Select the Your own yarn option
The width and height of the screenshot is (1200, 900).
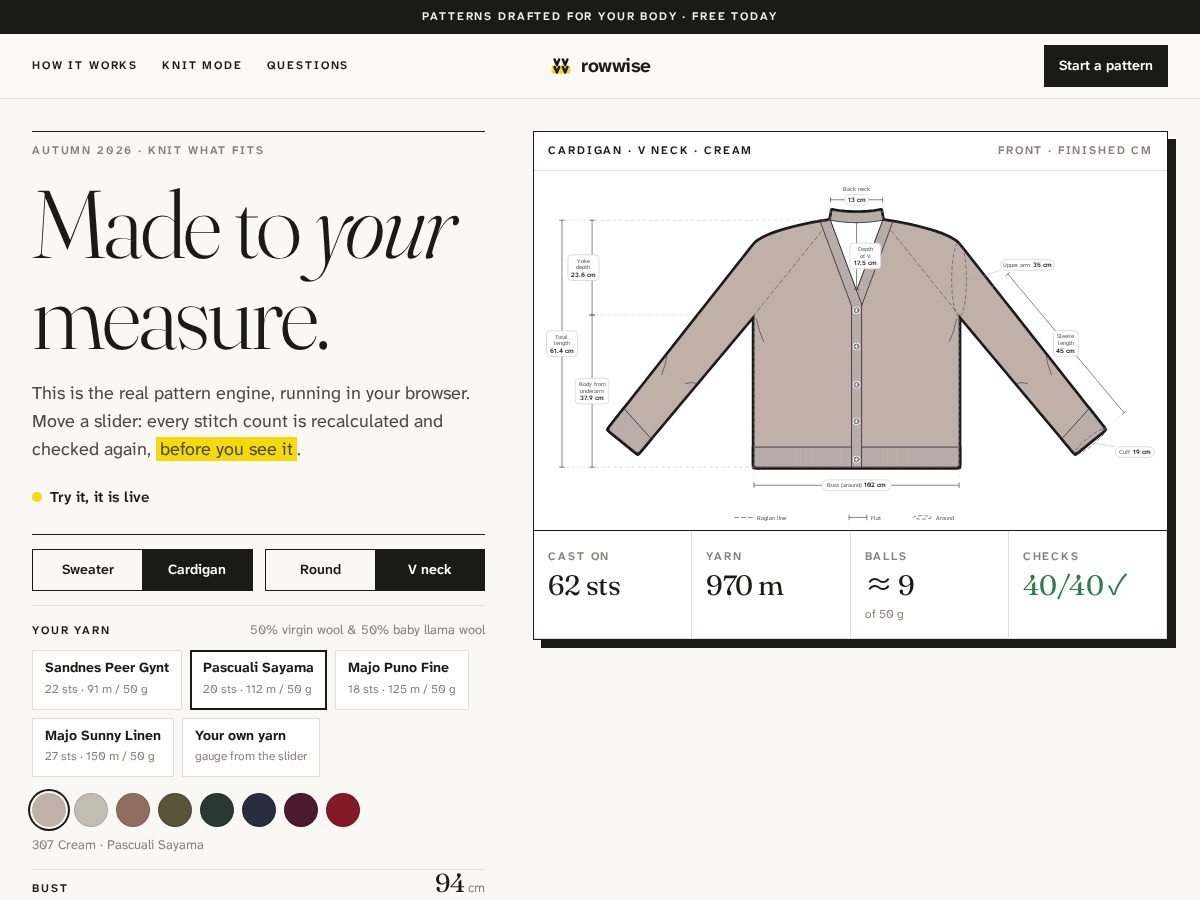coord(251,747)
